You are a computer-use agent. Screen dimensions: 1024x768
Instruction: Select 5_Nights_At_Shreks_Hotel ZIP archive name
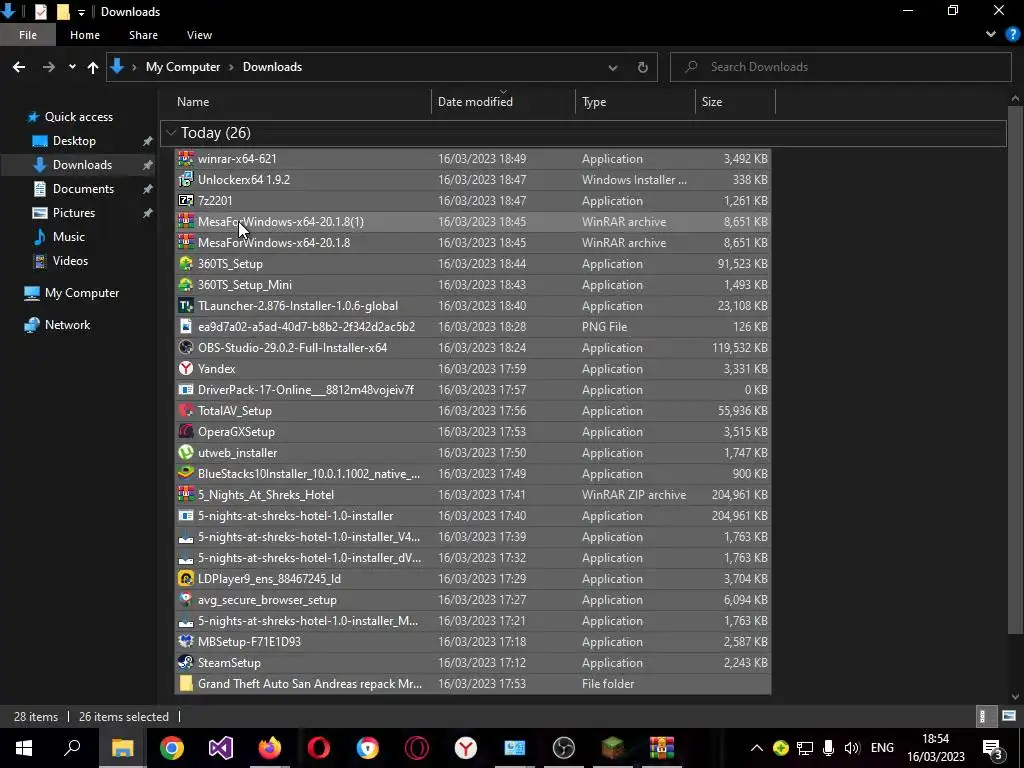[266, 494]
